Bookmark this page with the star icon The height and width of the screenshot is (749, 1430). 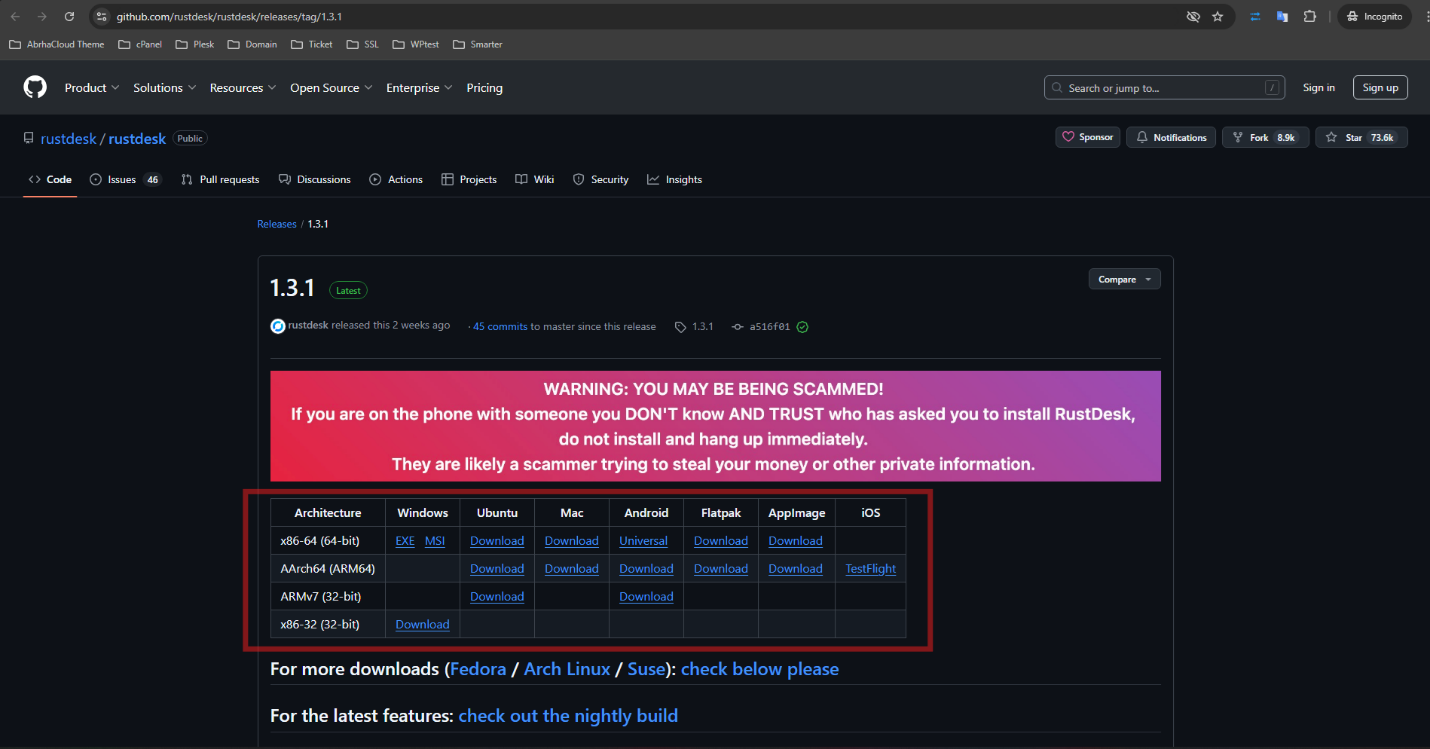pyautogui.click(x=1217, y=17)
